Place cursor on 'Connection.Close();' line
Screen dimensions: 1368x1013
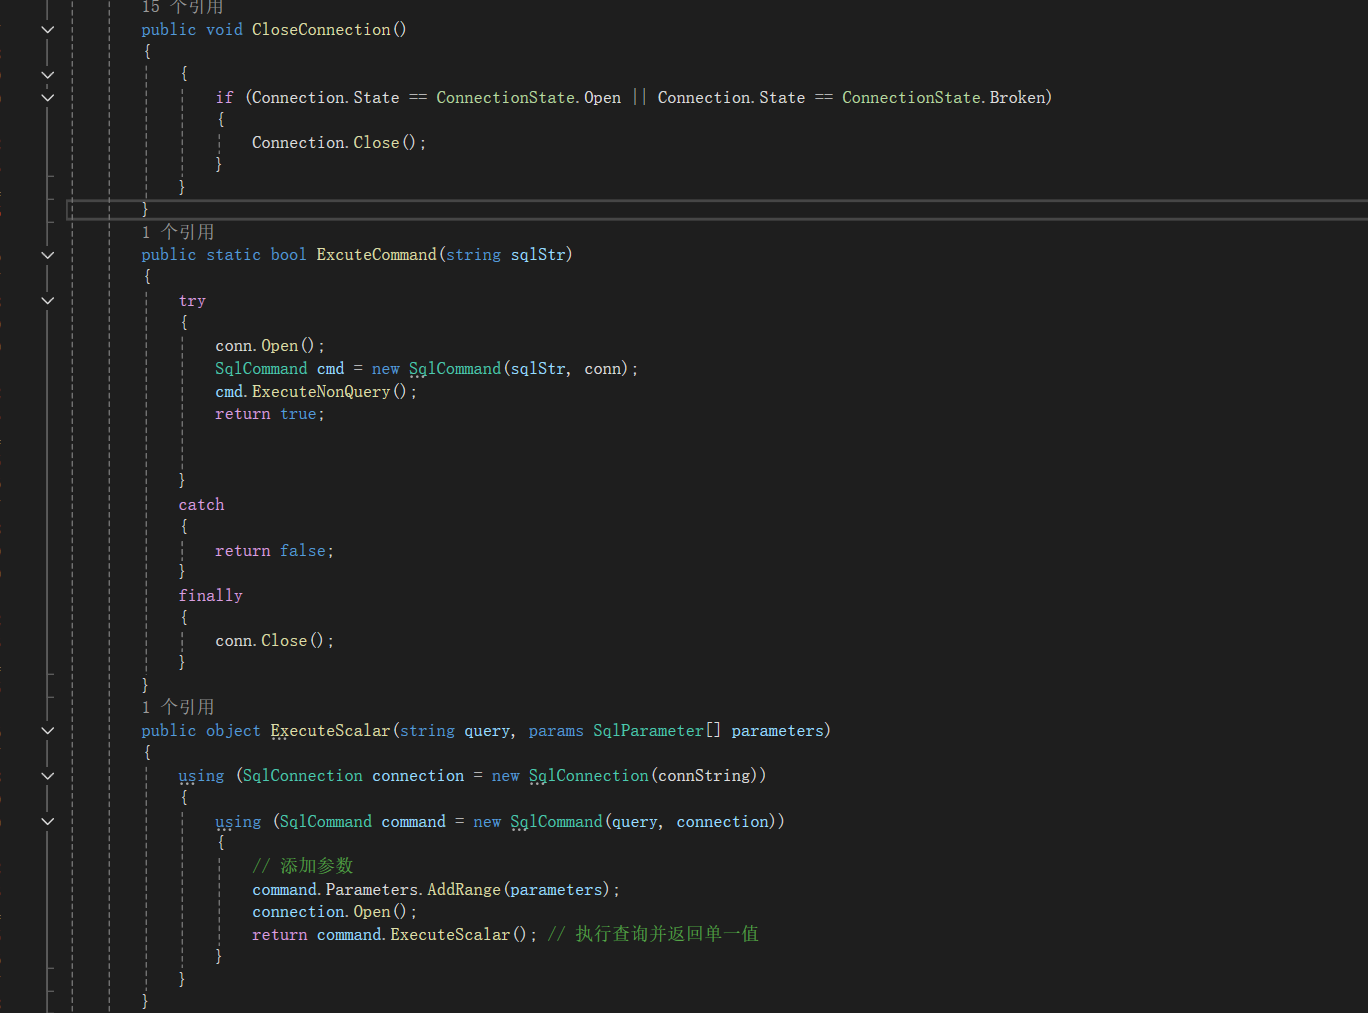click(x=339, y=143)
